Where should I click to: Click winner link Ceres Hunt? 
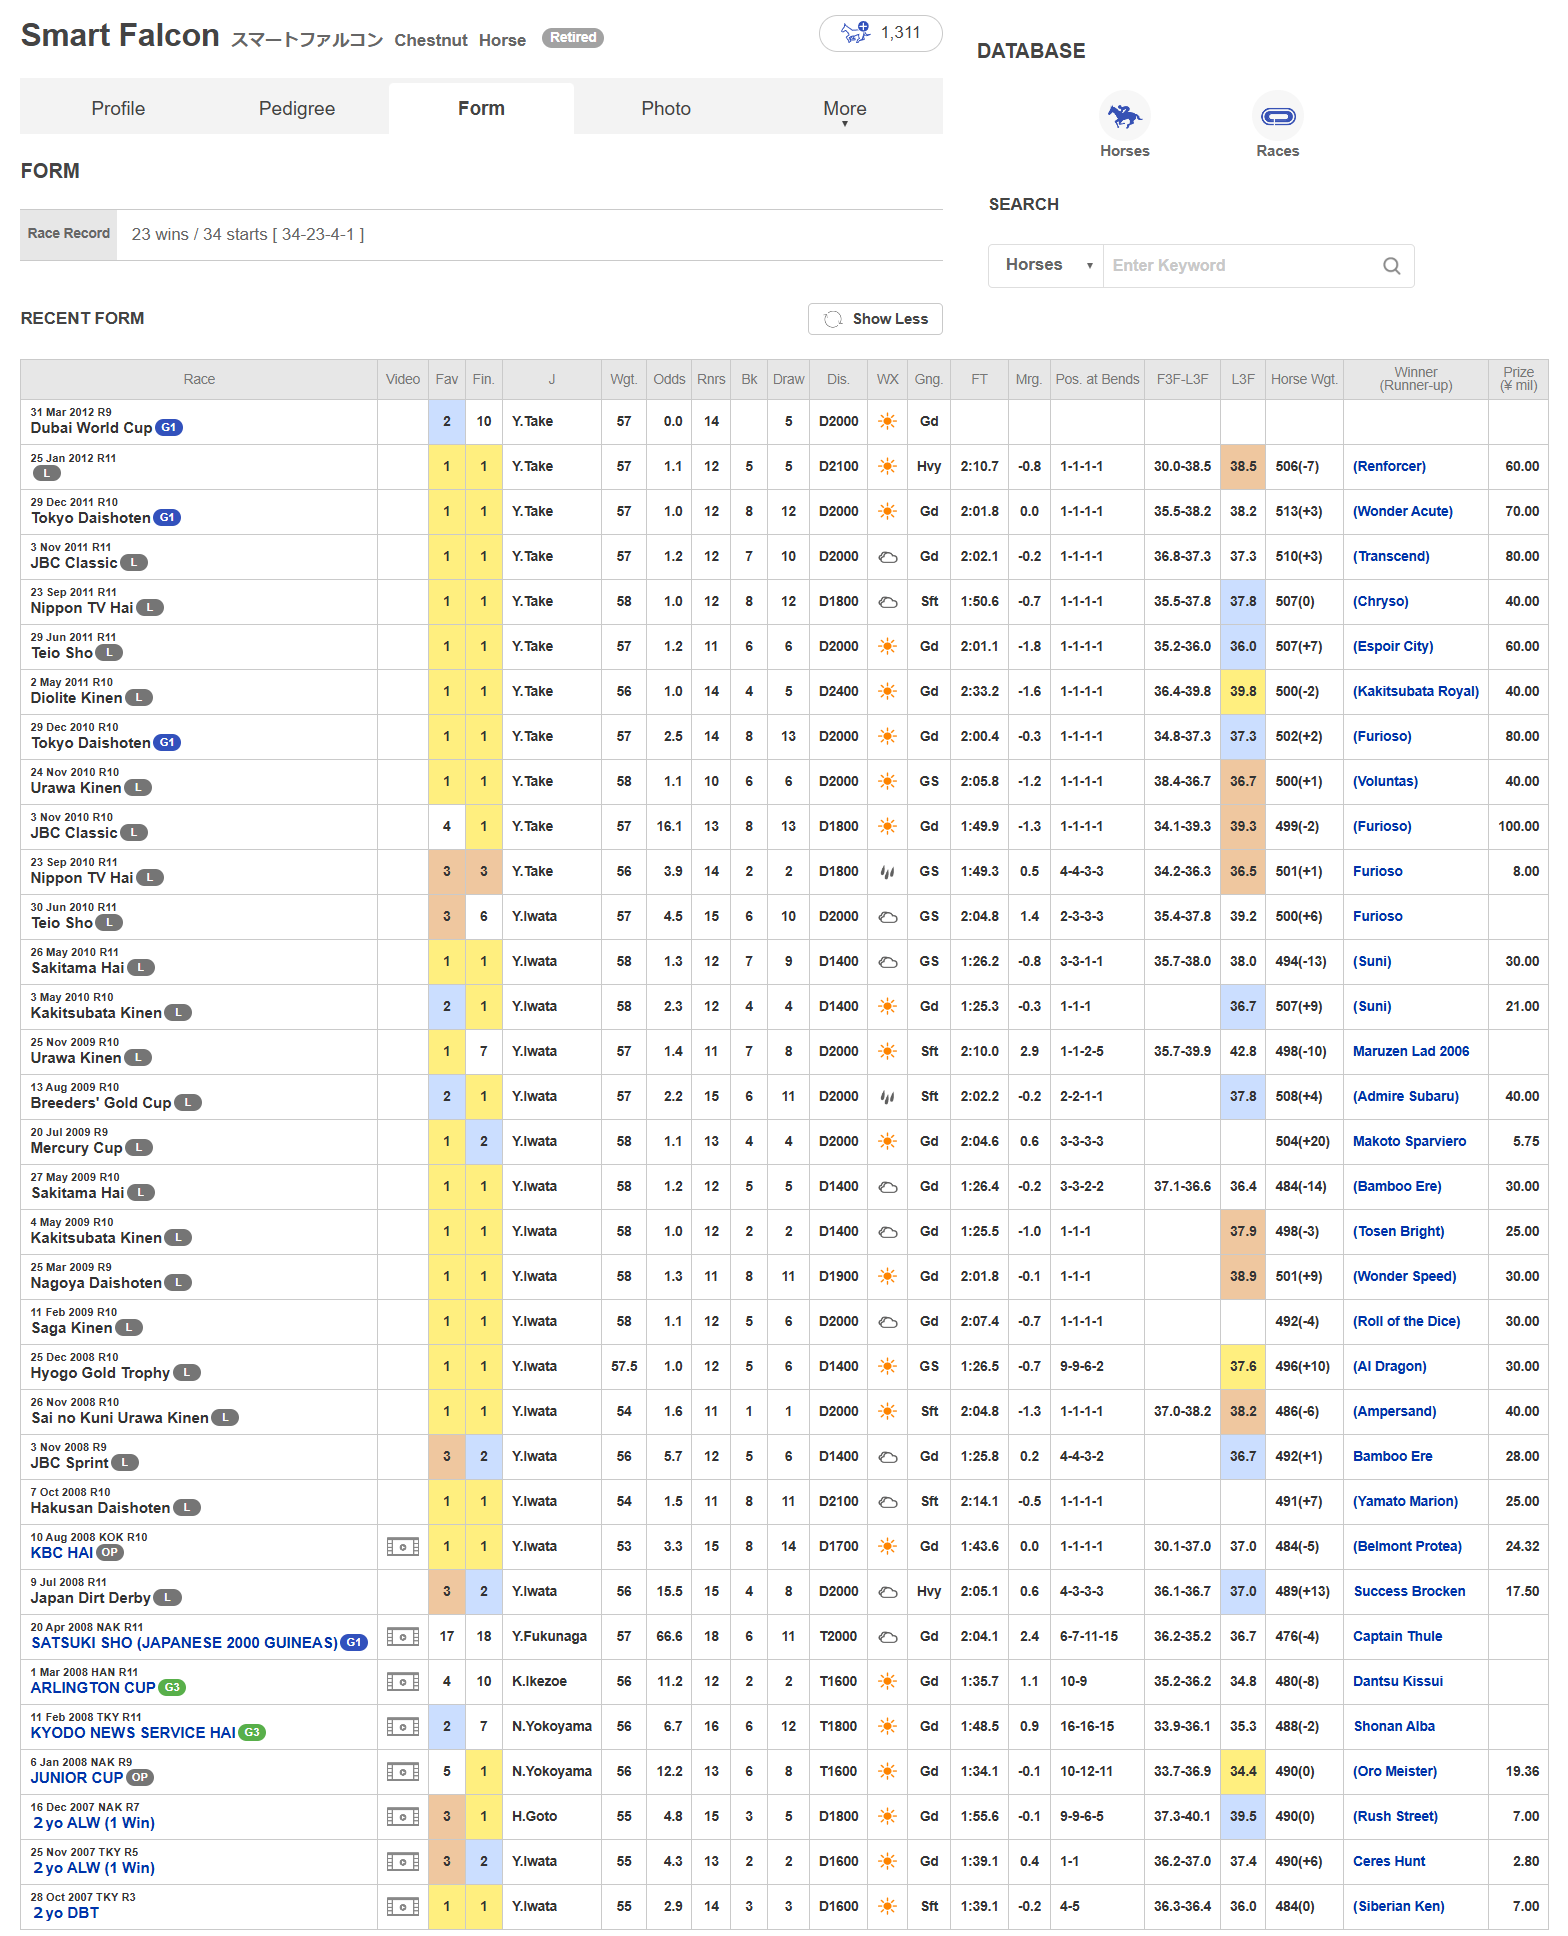click(1388, 1862)
